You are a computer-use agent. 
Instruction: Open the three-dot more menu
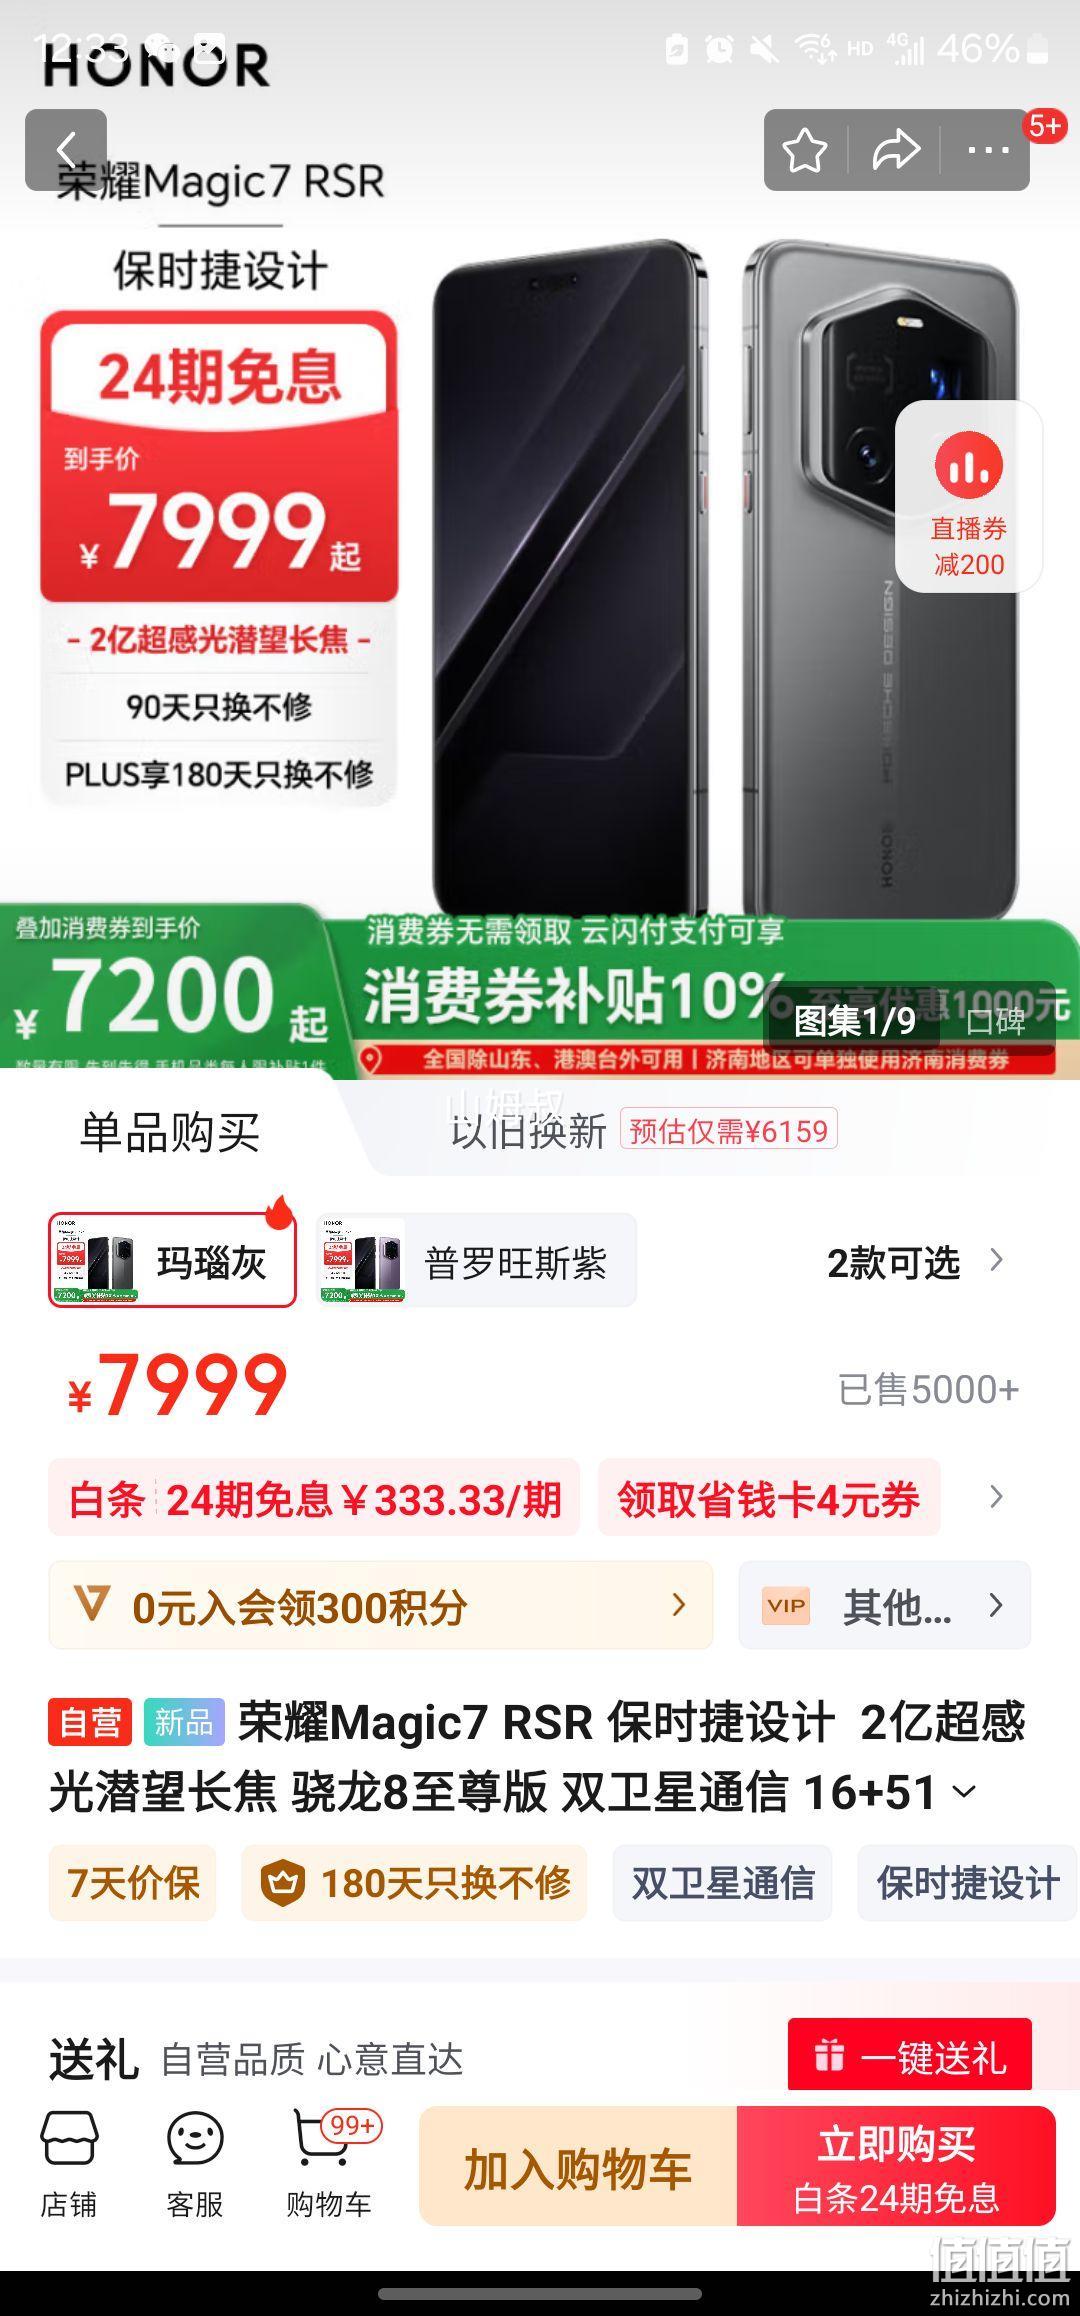point(988,151)
